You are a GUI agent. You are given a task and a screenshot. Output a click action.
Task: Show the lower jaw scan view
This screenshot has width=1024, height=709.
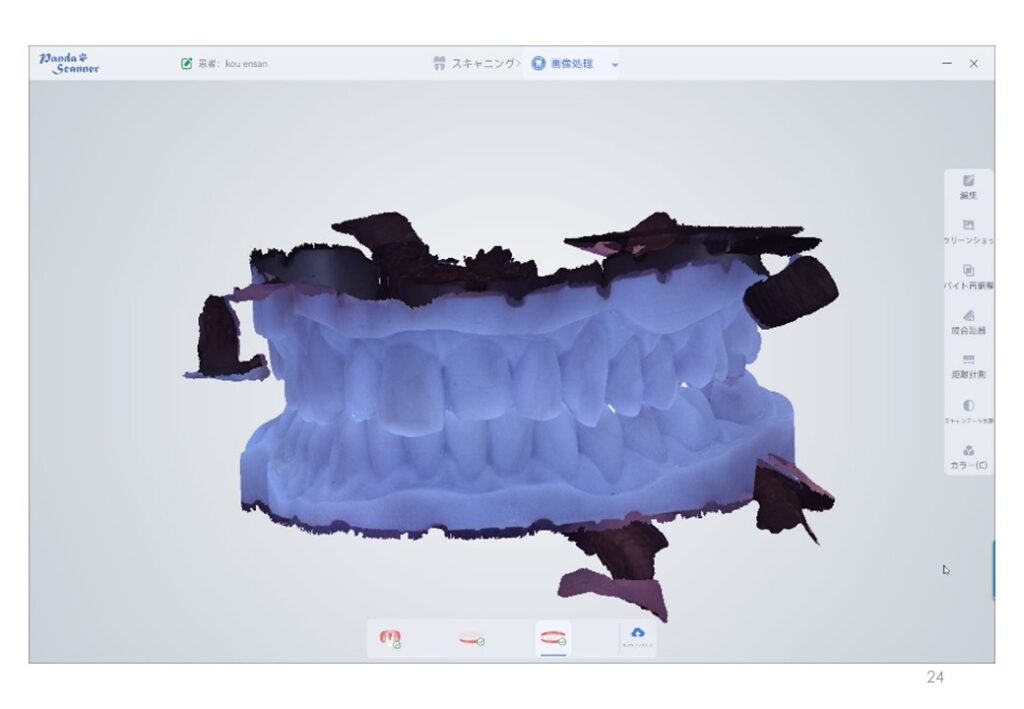coord(472,638)
